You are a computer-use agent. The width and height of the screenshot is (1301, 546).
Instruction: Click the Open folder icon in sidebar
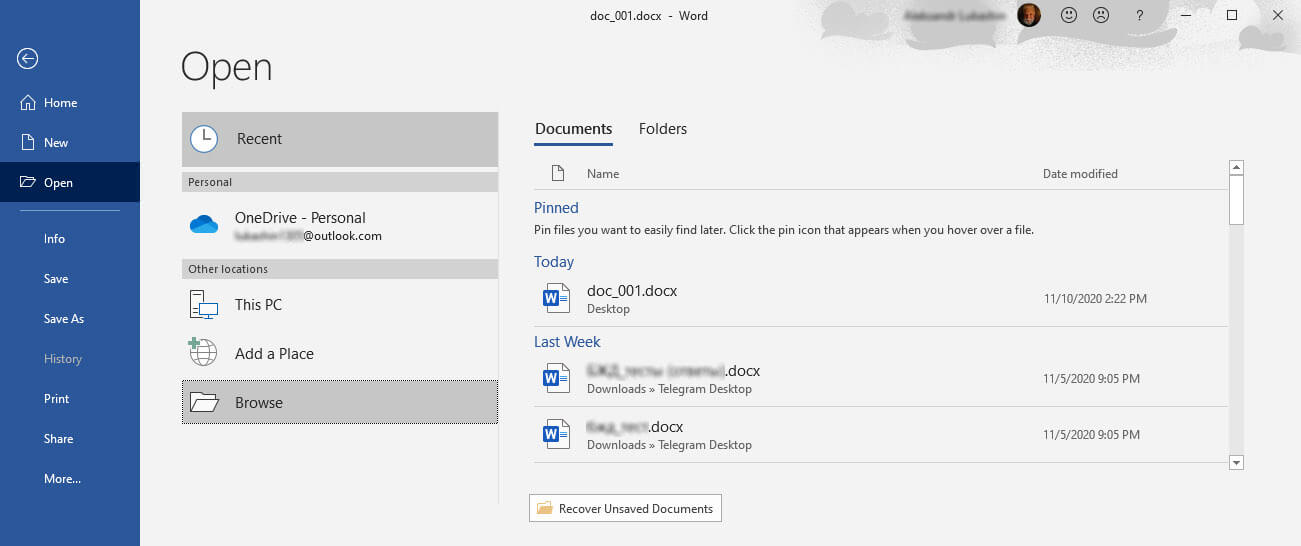(x=28, y=182)
